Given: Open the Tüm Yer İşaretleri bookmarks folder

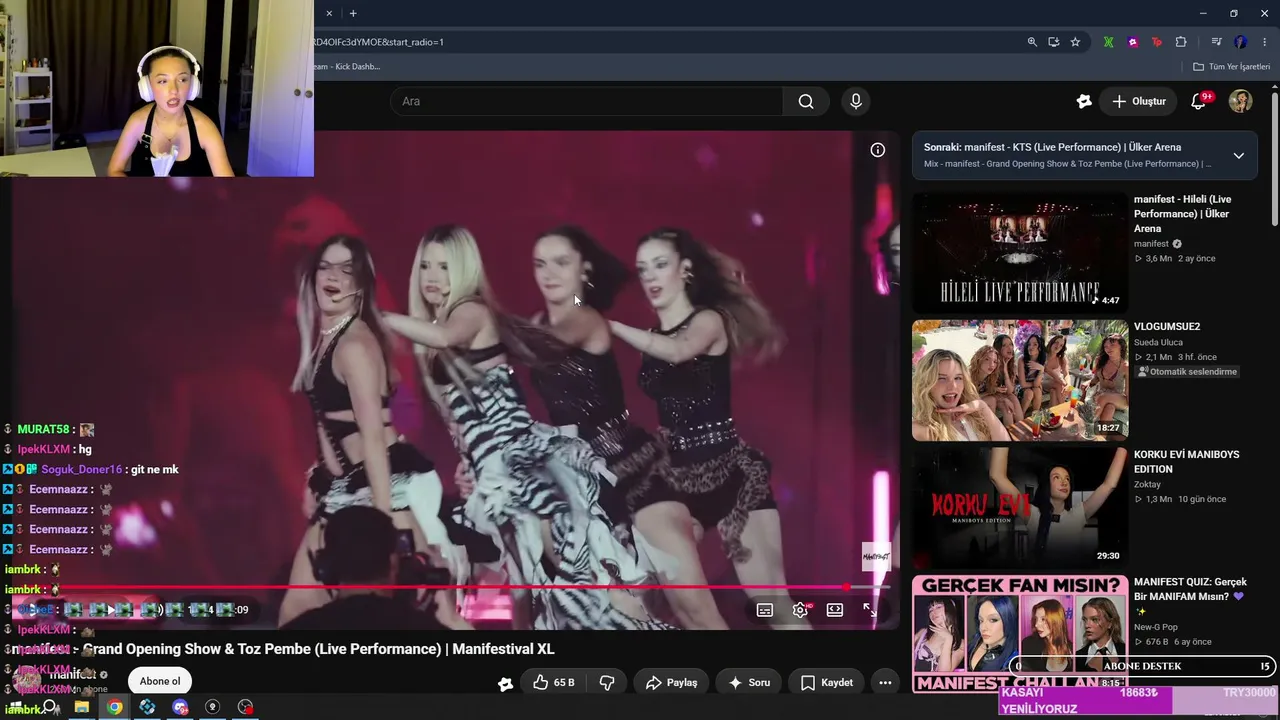Looking at the screenshot, I should 1231,67.
